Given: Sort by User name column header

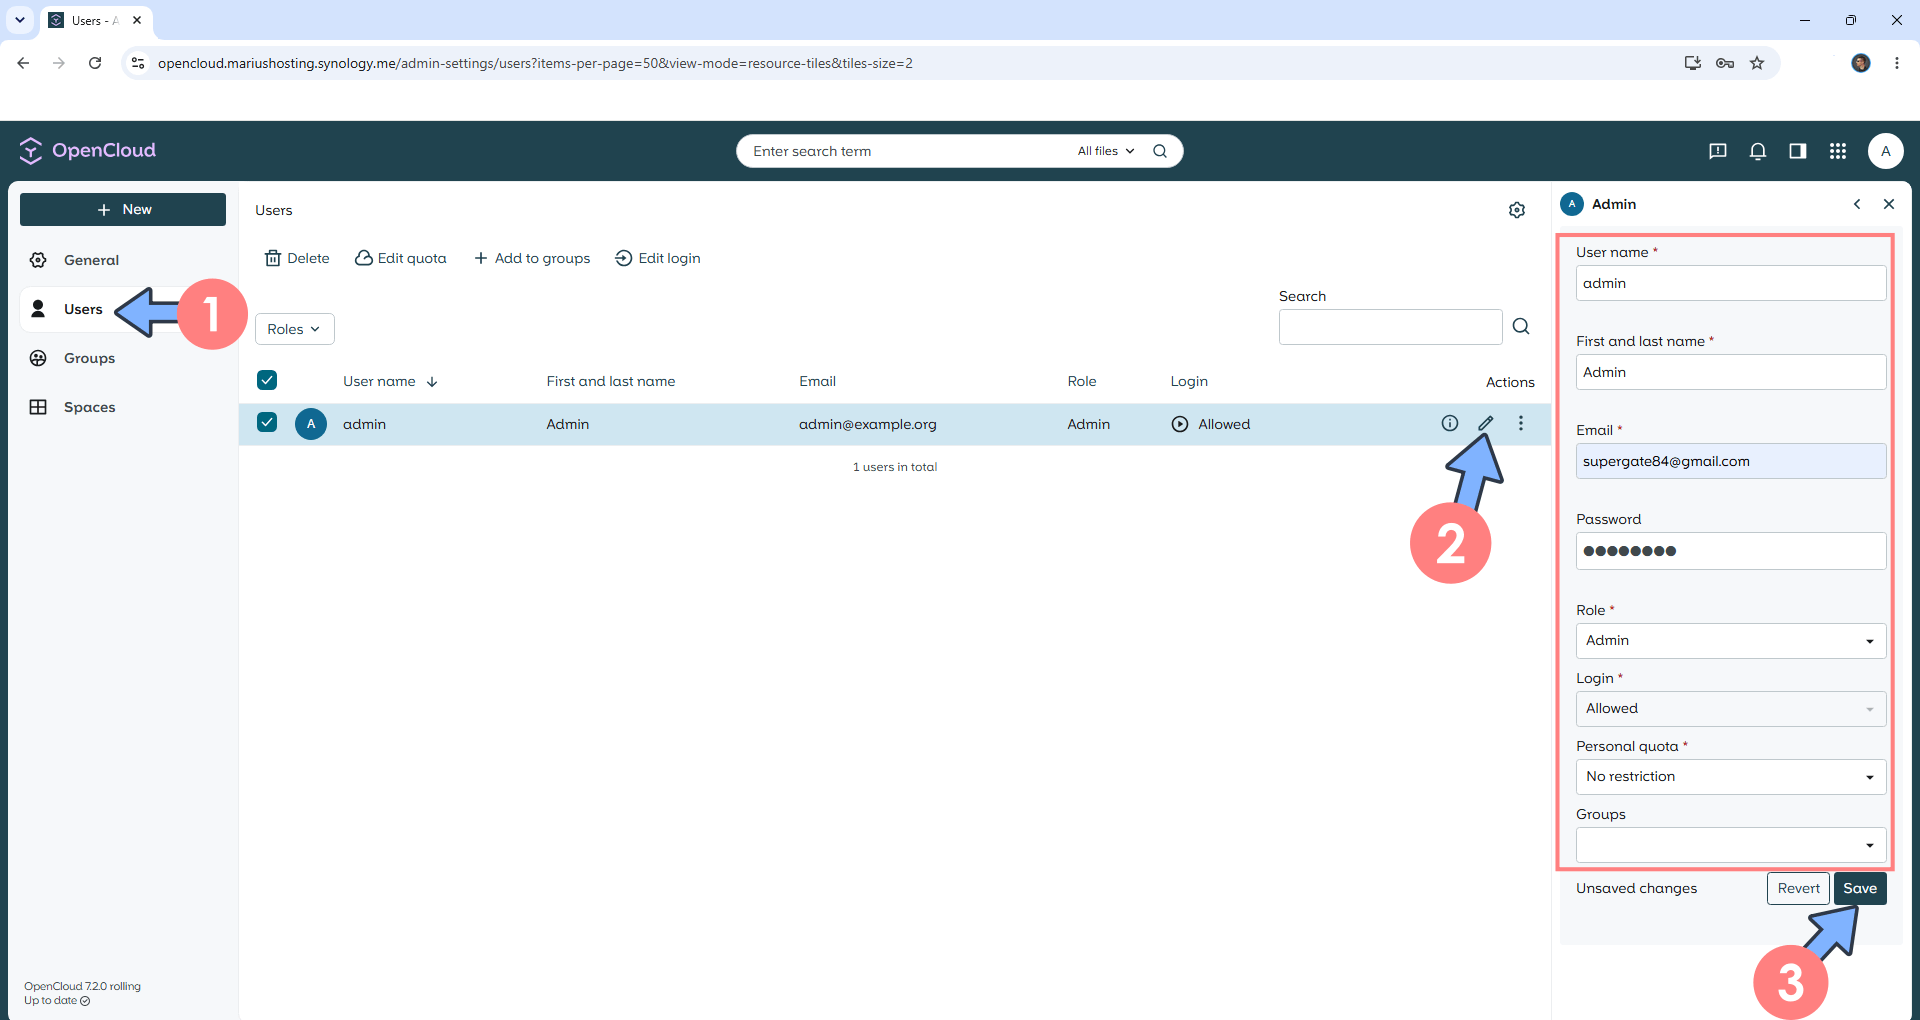Looking at the screenshot, I should click(x=390, y=381).
